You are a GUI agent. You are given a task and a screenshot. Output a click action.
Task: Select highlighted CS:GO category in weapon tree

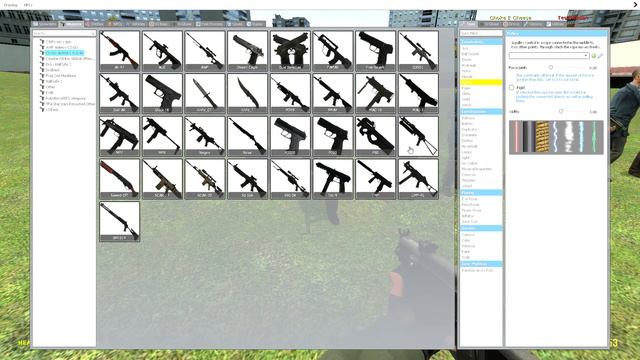64,53
